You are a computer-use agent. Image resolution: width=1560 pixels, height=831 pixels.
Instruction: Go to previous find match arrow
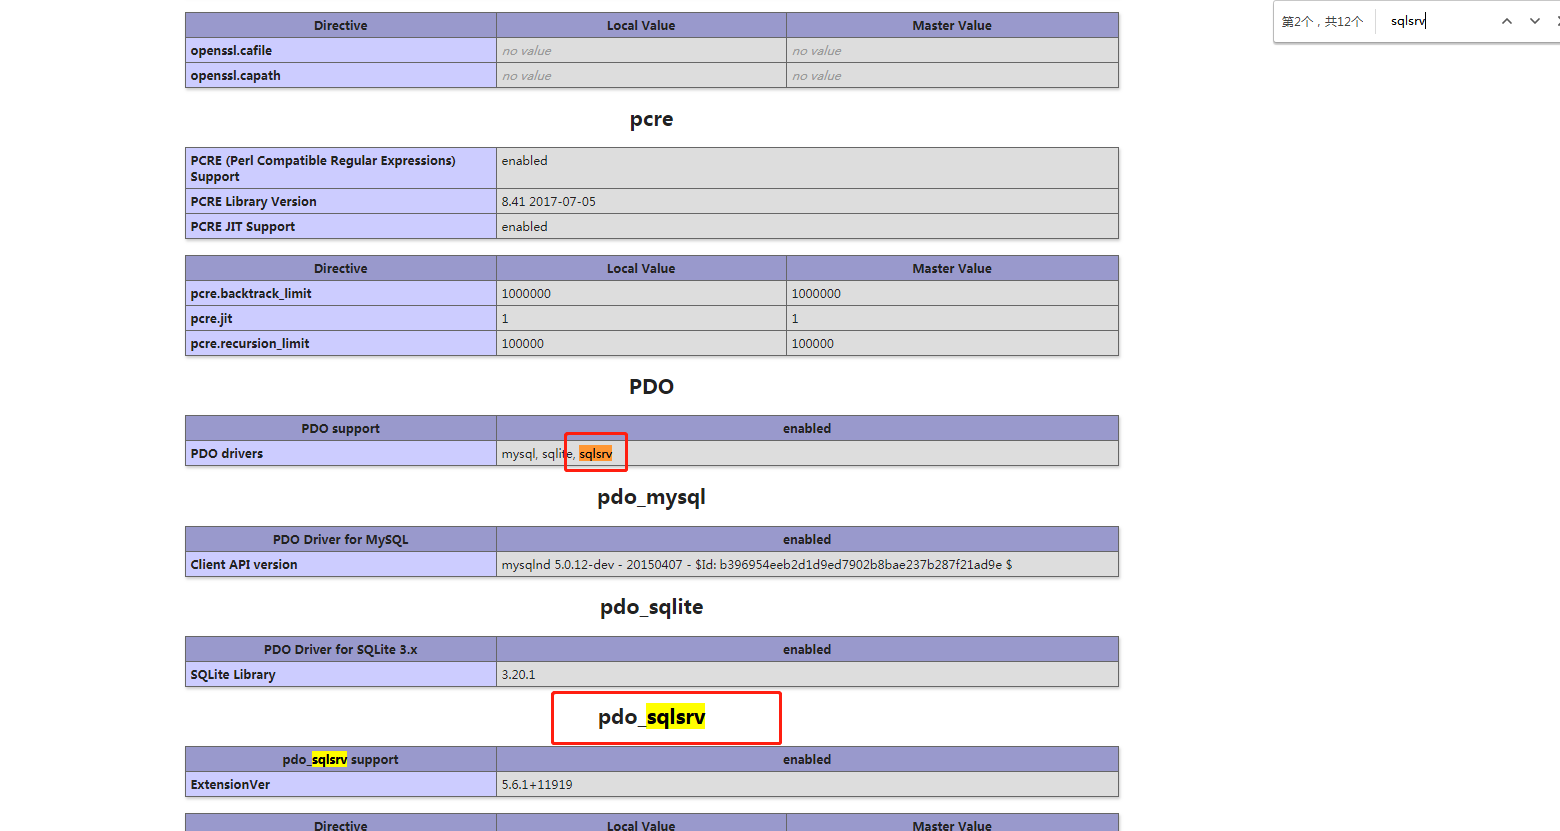click(1506, 21)
